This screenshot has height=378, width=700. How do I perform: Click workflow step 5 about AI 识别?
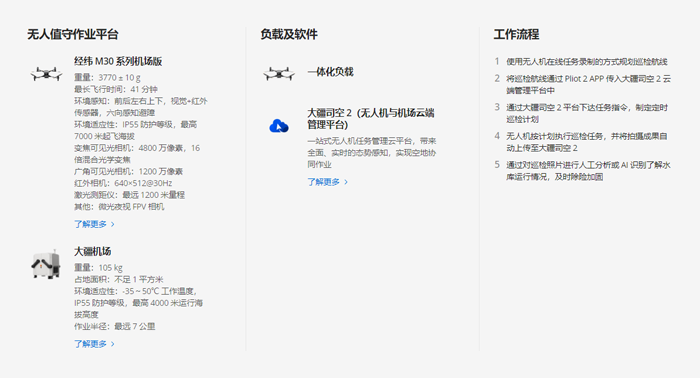pyautogui.click(x=583, y=171)
